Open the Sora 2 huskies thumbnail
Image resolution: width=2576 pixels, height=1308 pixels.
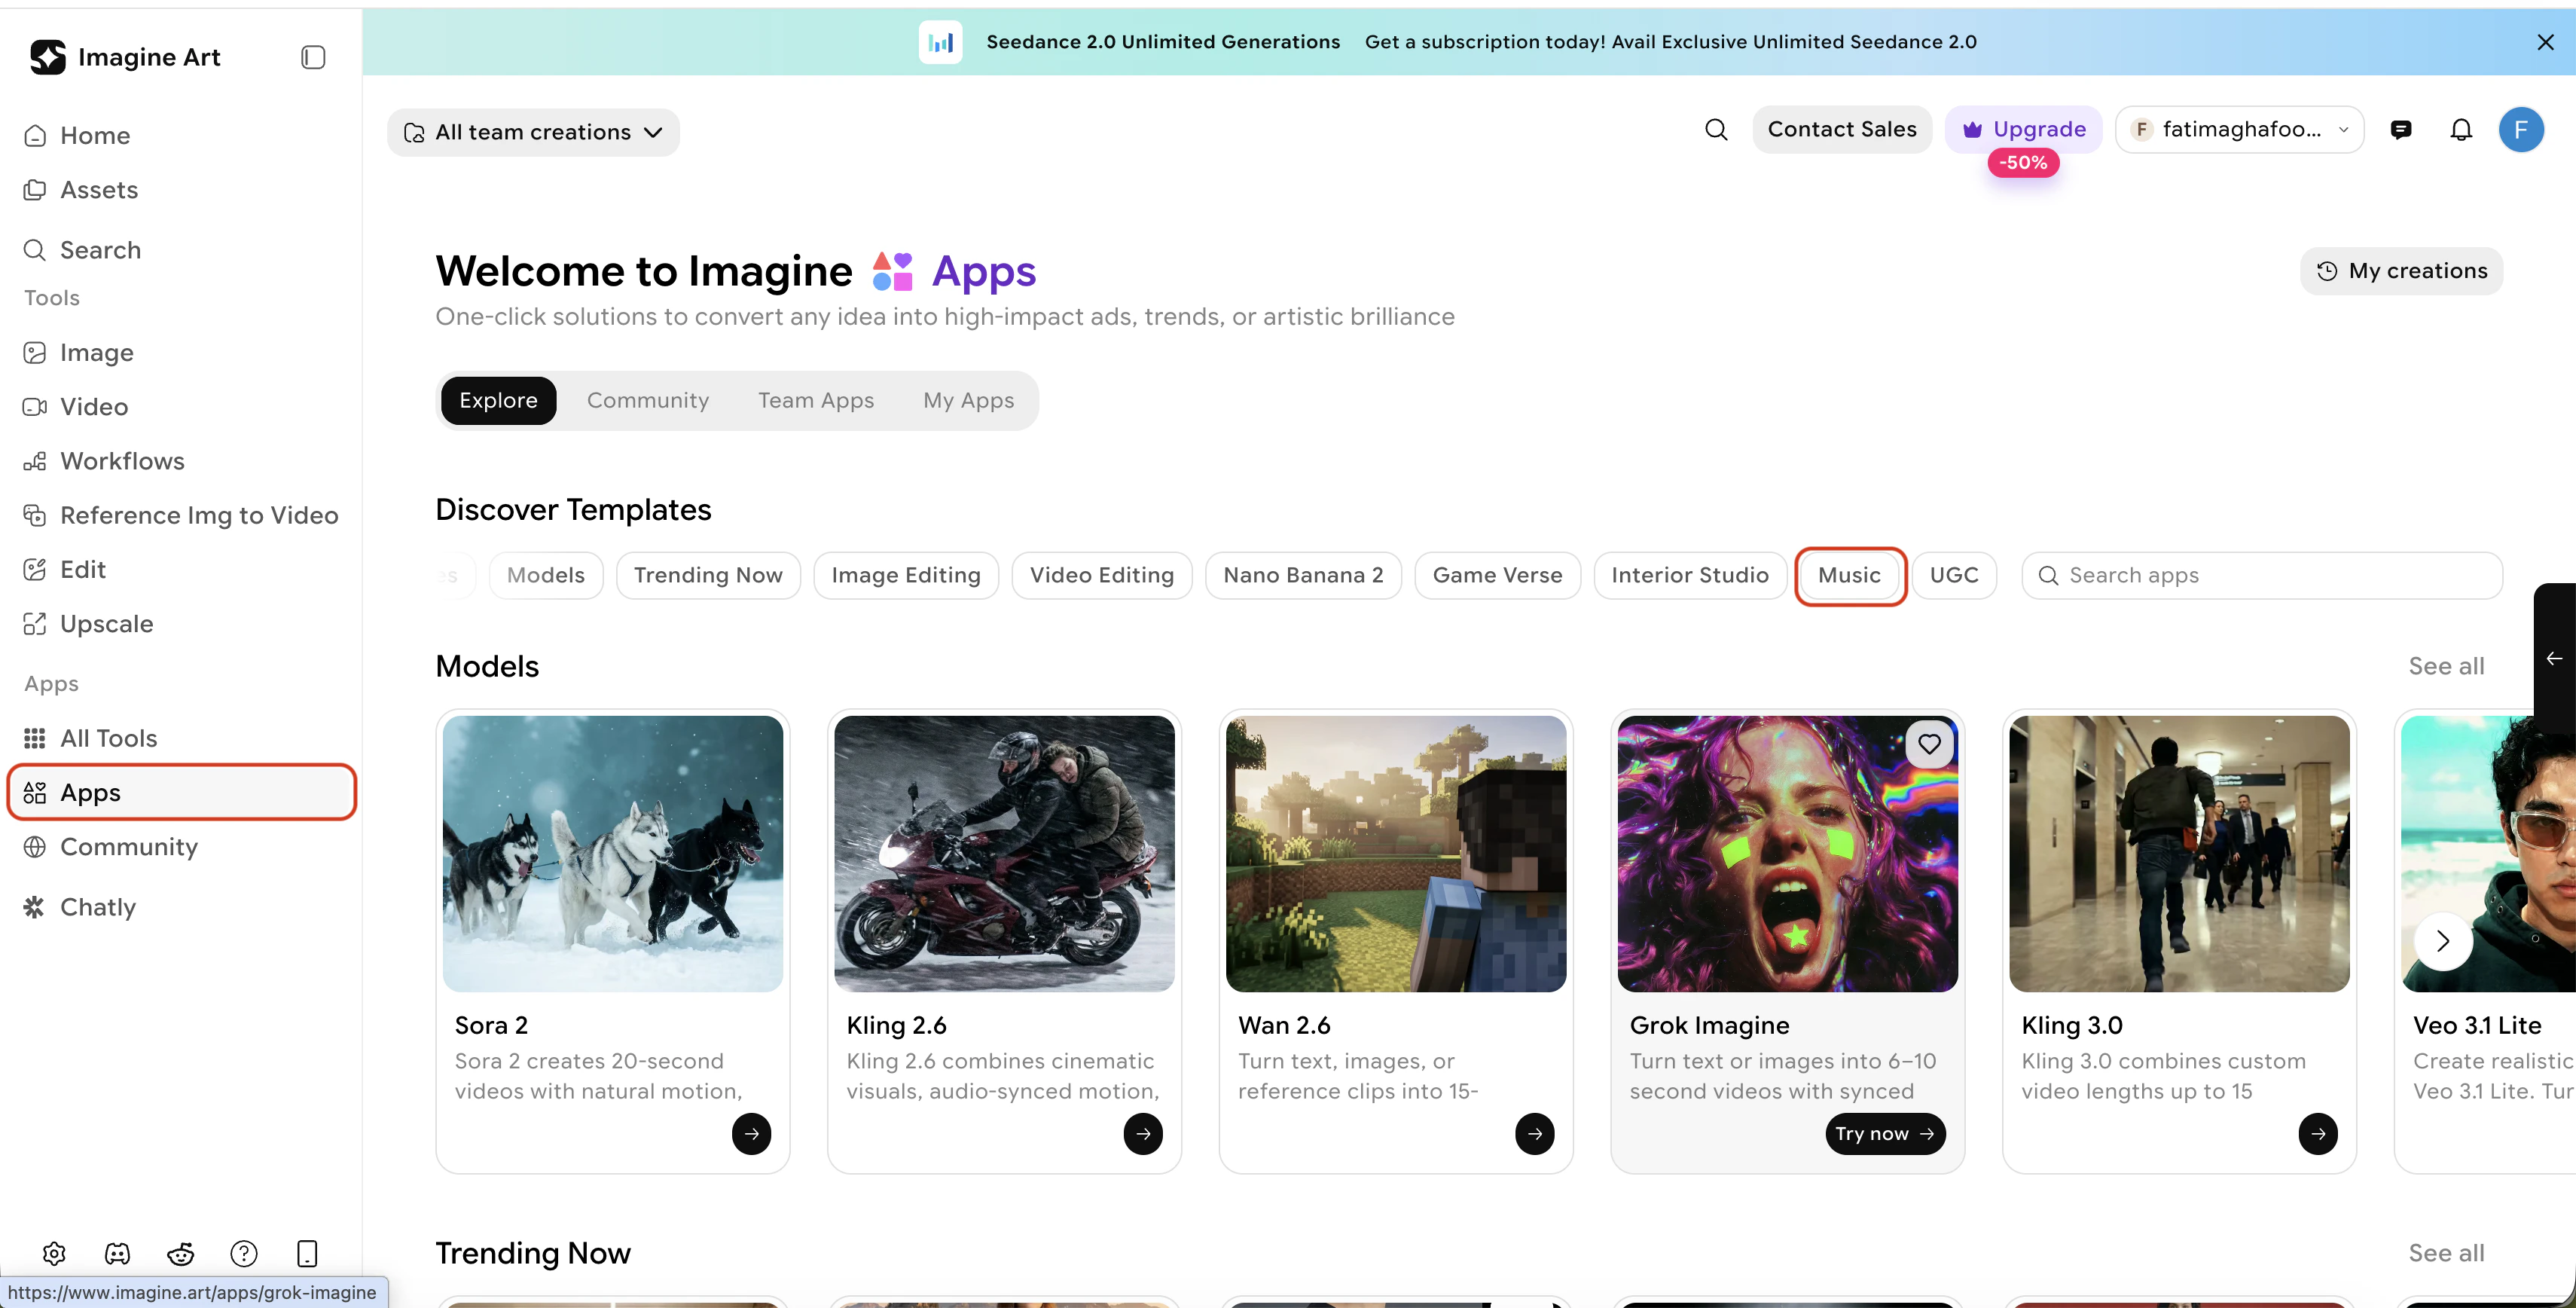(x=613, y=853)
